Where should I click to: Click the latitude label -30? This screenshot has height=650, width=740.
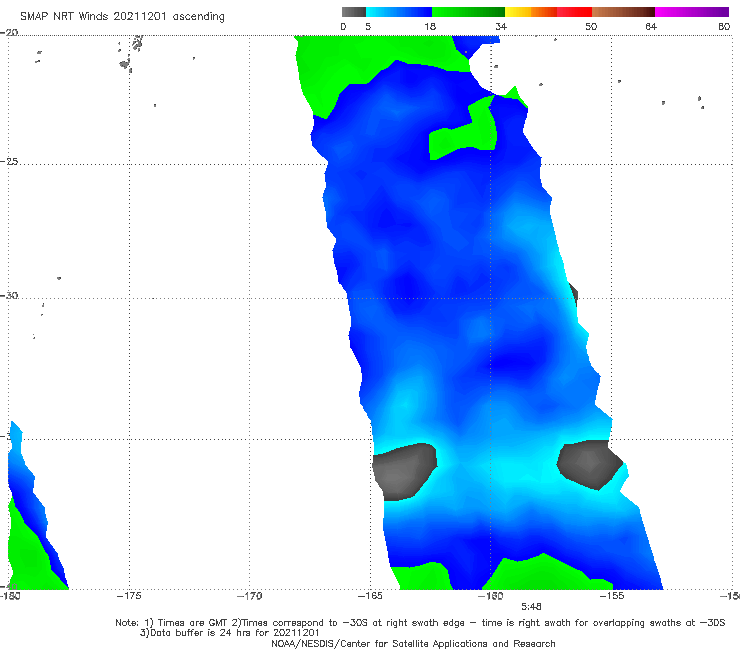9,295
